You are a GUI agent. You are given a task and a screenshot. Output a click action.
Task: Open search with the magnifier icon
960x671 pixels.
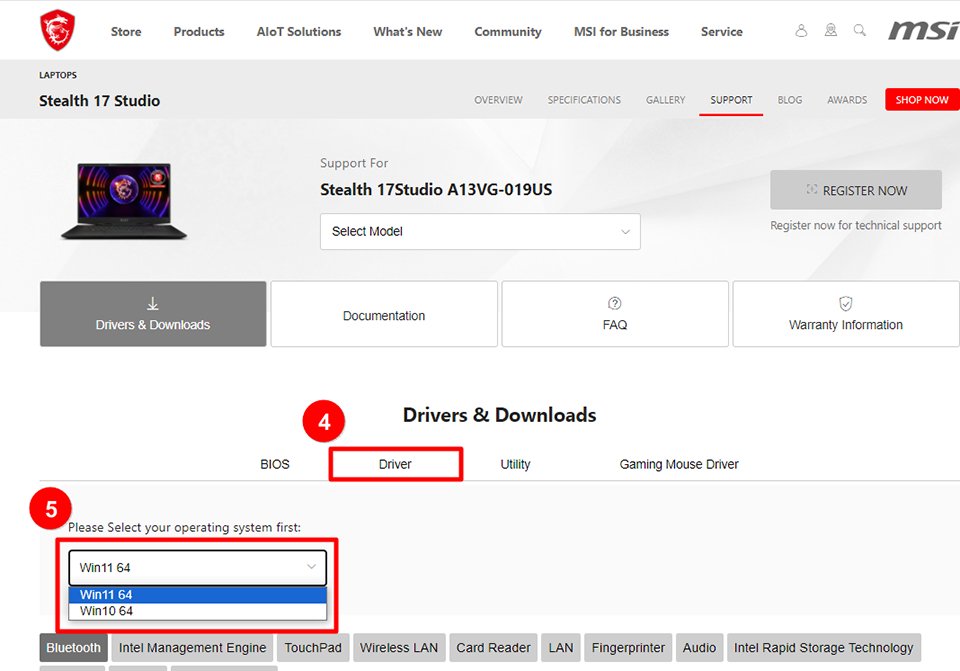[859, 31]
